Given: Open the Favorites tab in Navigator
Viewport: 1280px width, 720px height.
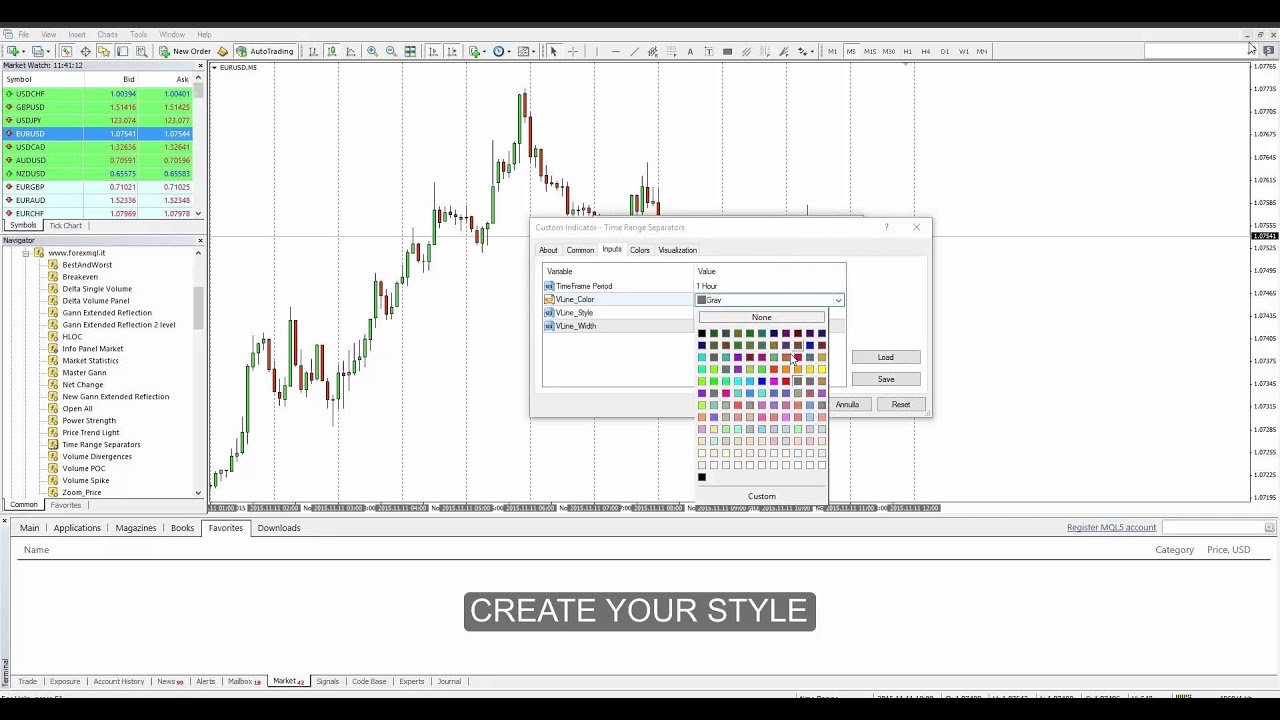Looking at the screenshot, I should 66,505.
